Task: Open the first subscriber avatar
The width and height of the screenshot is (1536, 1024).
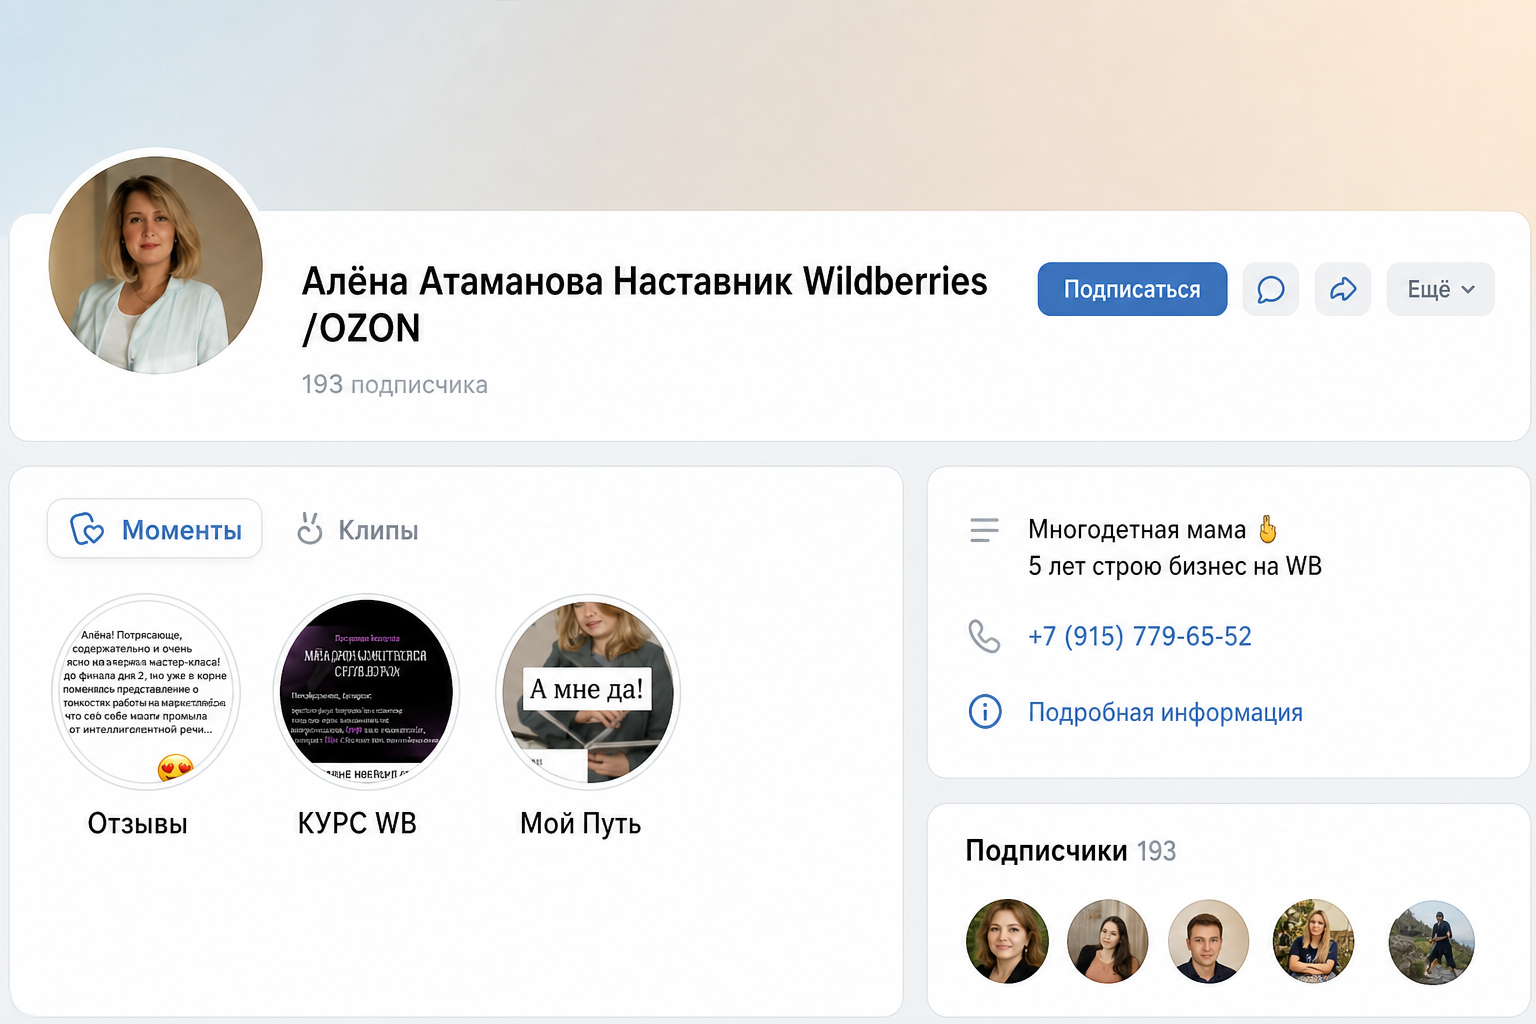Action: pos(1007,942)
